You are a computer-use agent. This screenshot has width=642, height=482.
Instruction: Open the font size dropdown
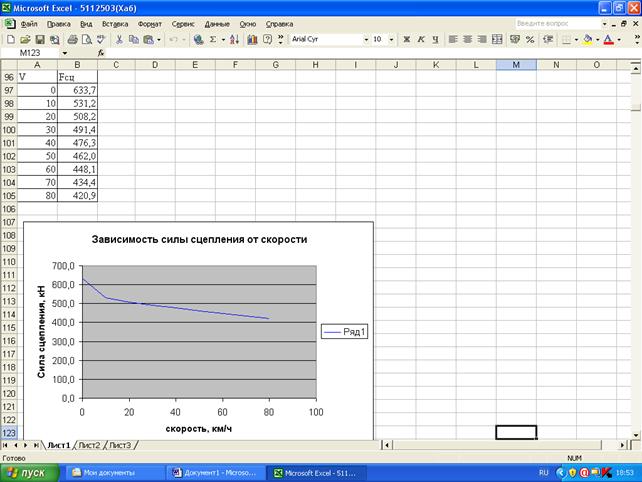tap(391, 40)
